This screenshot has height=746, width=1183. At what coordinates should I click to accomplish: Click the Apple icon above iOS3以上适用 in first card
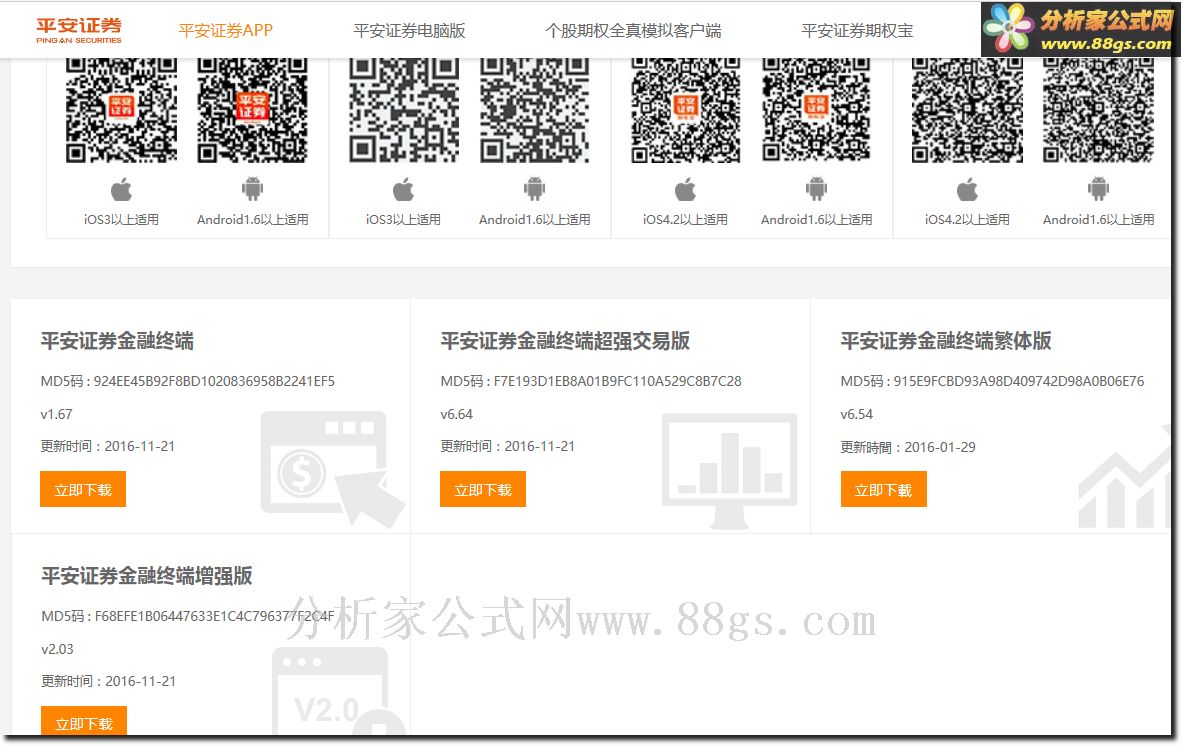coord(121,189)
